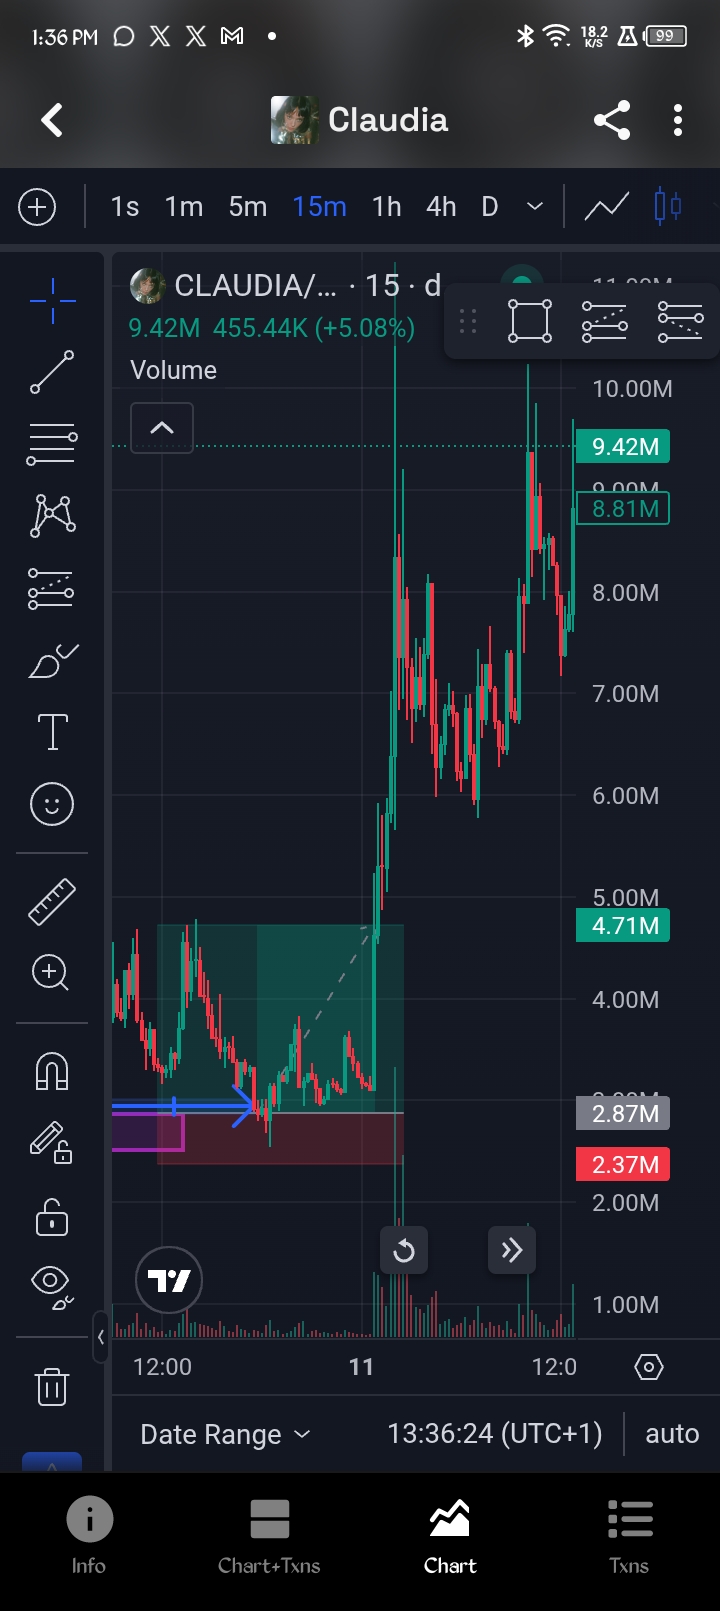The width and height of the screenshot is (720, 1611).
Task: Open the Date Range dropdown
Action: click(x=226, y=1435)
